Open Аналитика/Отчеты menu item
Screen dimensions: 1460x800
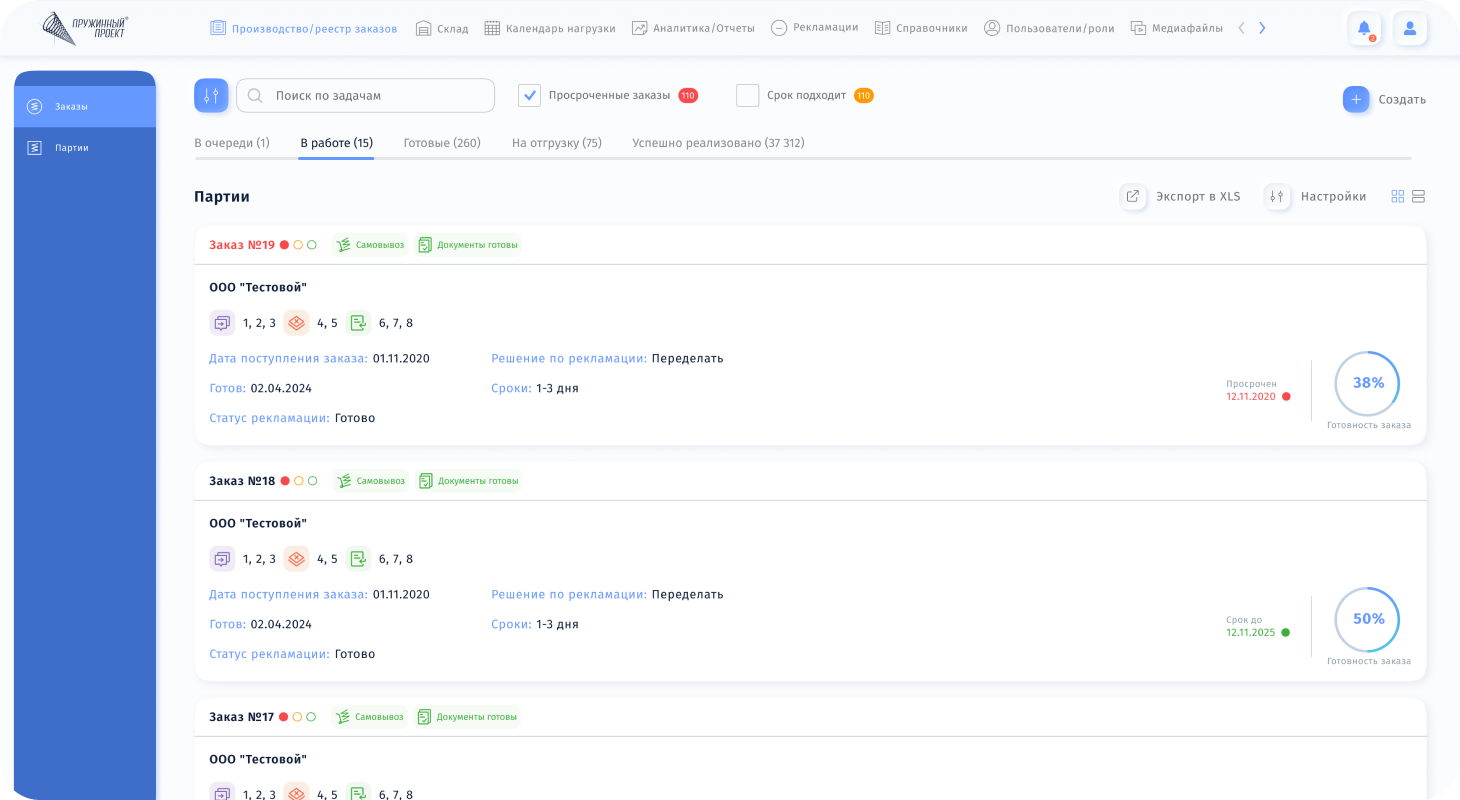click(693, 28)
